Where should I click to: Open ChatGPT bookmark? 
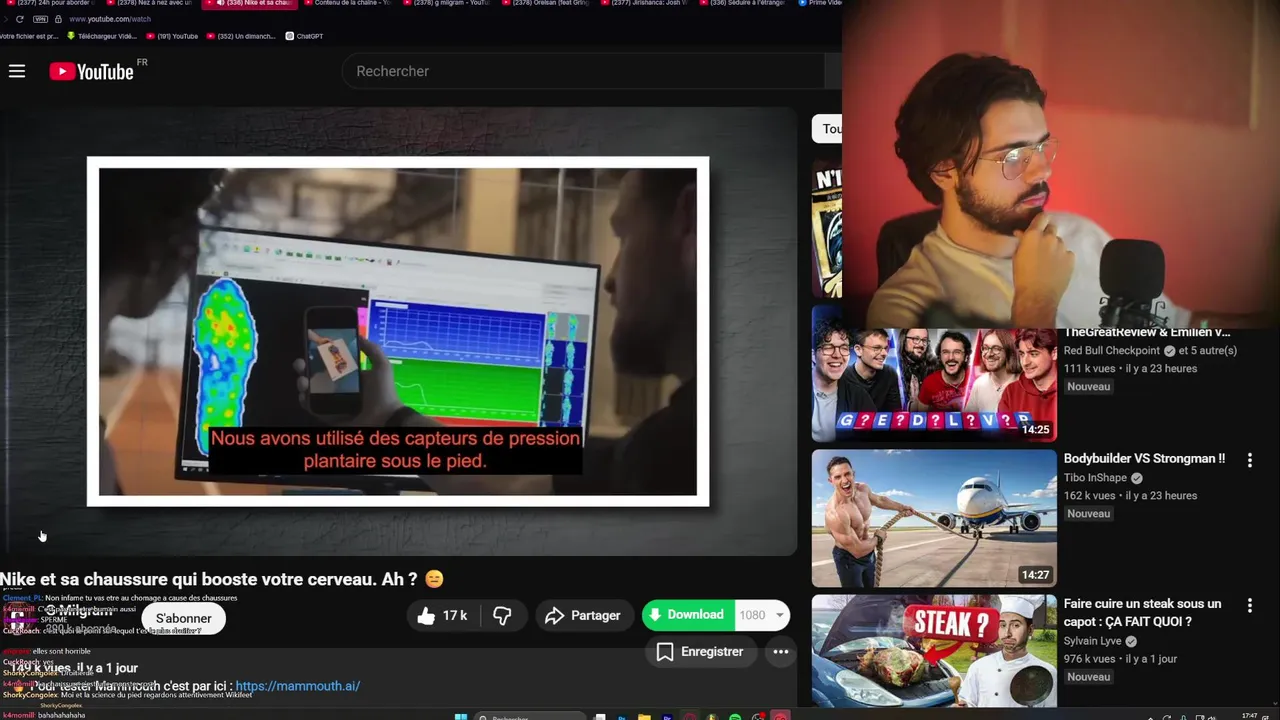click(x=304, y=36)
